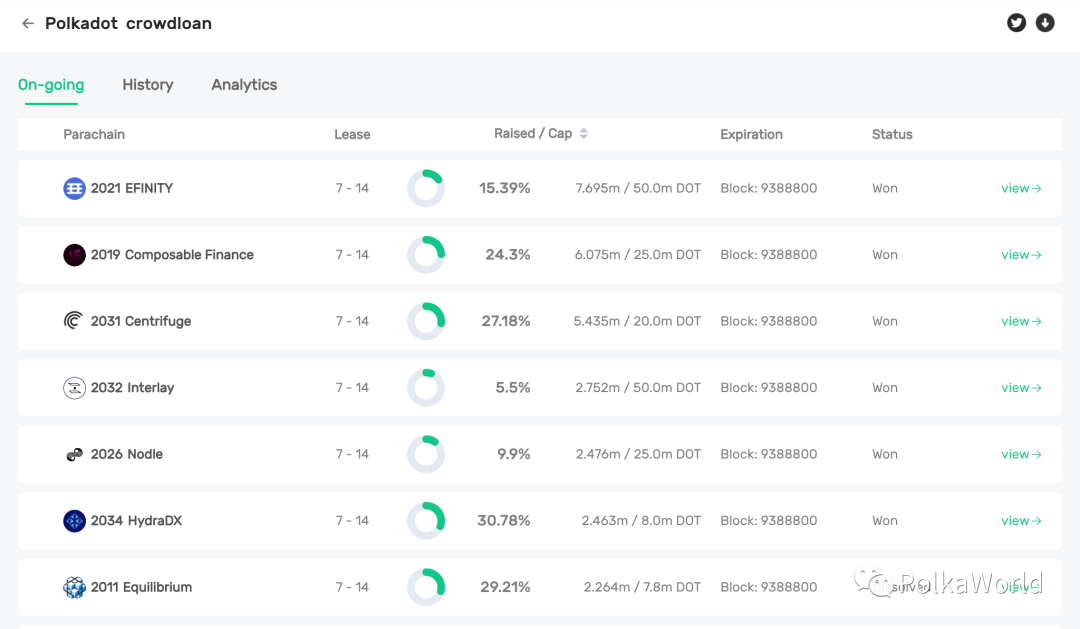Click the 30.78% percentage for HydraDX
This screenshot has height=629, width=1080.
point(503,521)
